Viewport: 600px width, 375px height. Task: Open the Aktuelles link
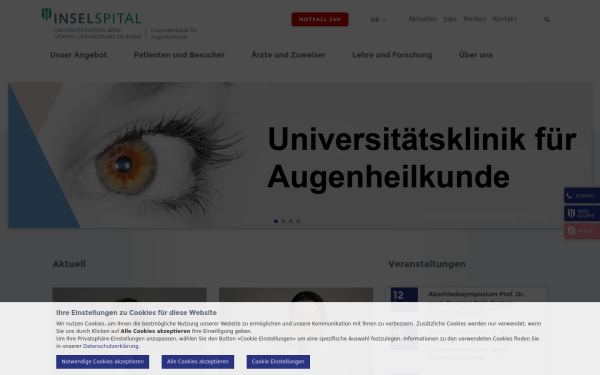(x=422, y=19)
